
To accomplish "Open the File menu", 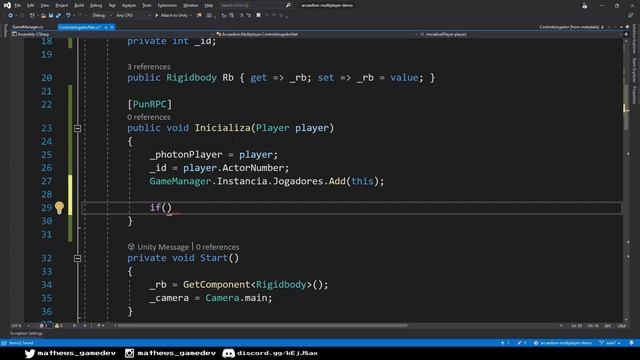I will coord(18,5).
